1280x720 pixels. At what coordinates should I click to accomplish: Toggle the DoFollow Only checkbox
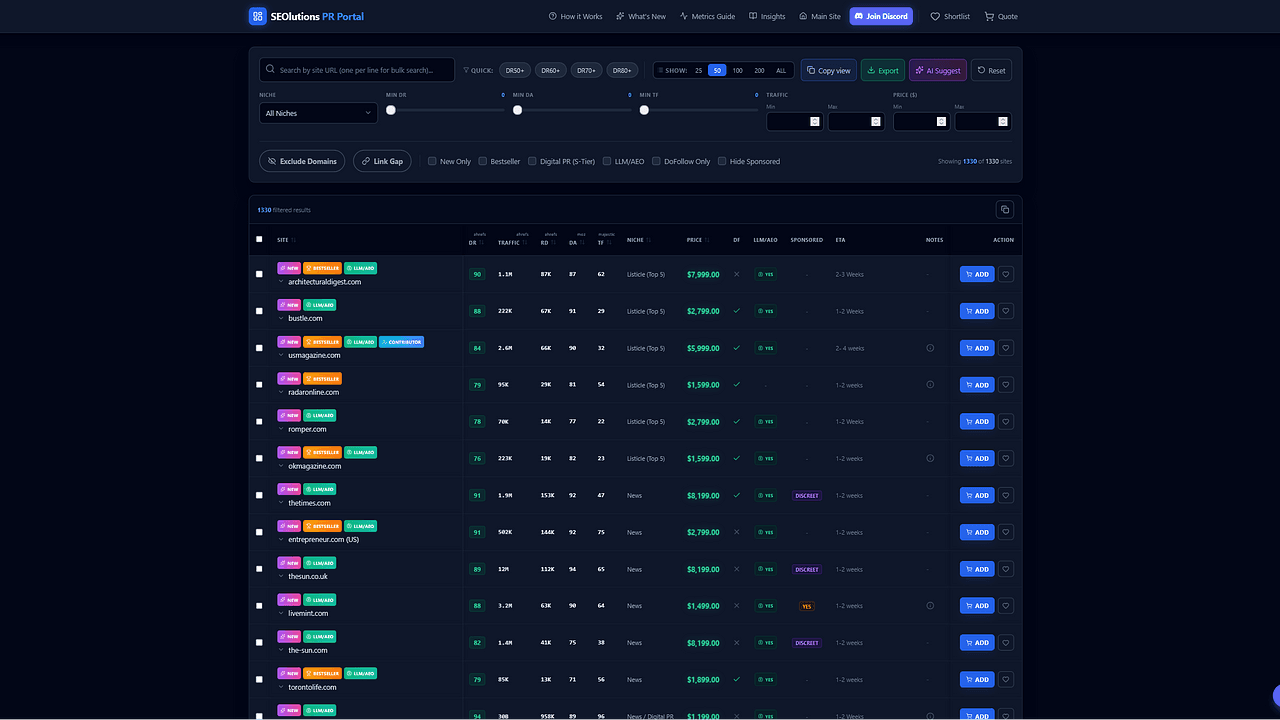[656, 161]
